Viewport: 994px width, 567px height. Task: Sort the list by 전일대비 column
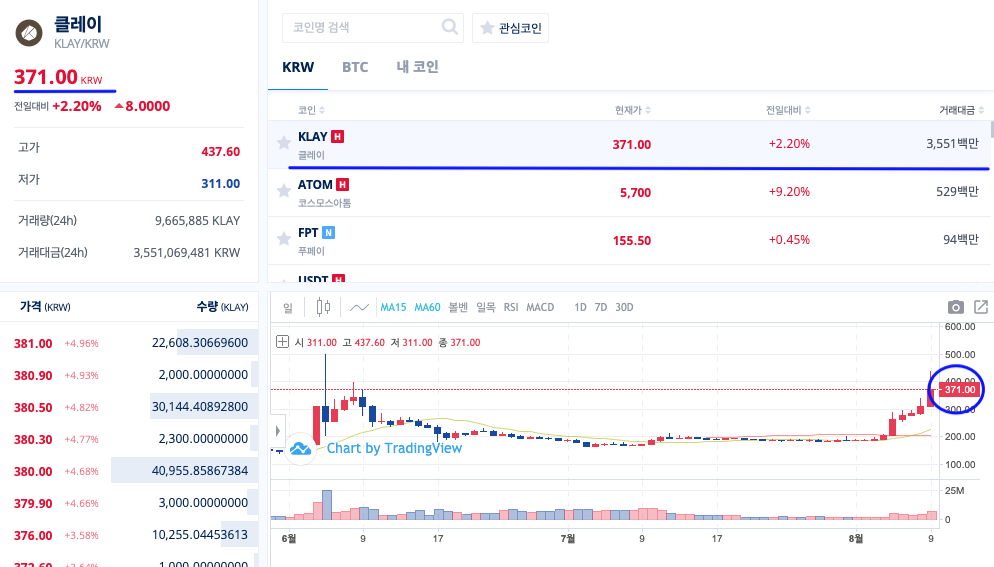pos(788,110)
